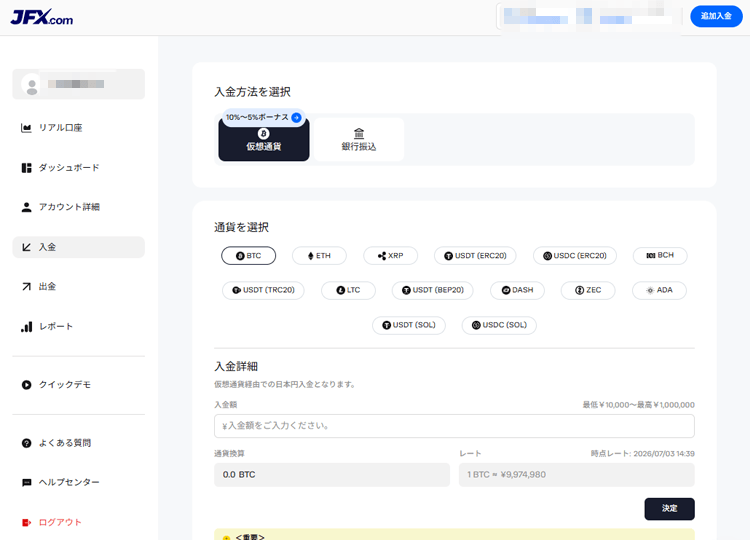Click the 最低¥10,000～最高¥1,000,000 limit text
Image resolution: width=750 pixels, height=540 pixels.
point(638,405)
